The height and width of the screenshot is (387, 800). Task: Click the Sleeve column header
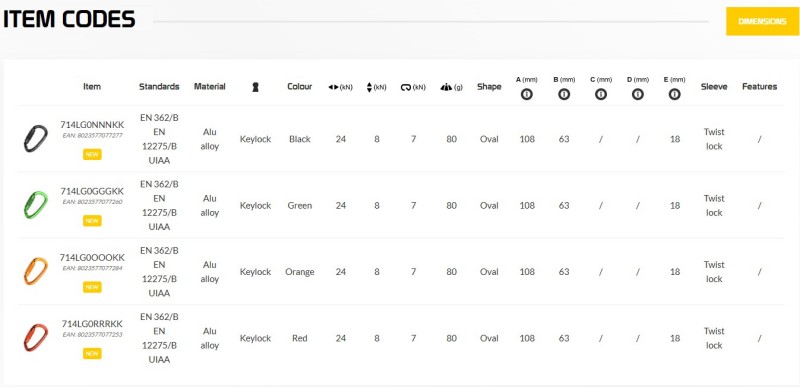(714, 87)
